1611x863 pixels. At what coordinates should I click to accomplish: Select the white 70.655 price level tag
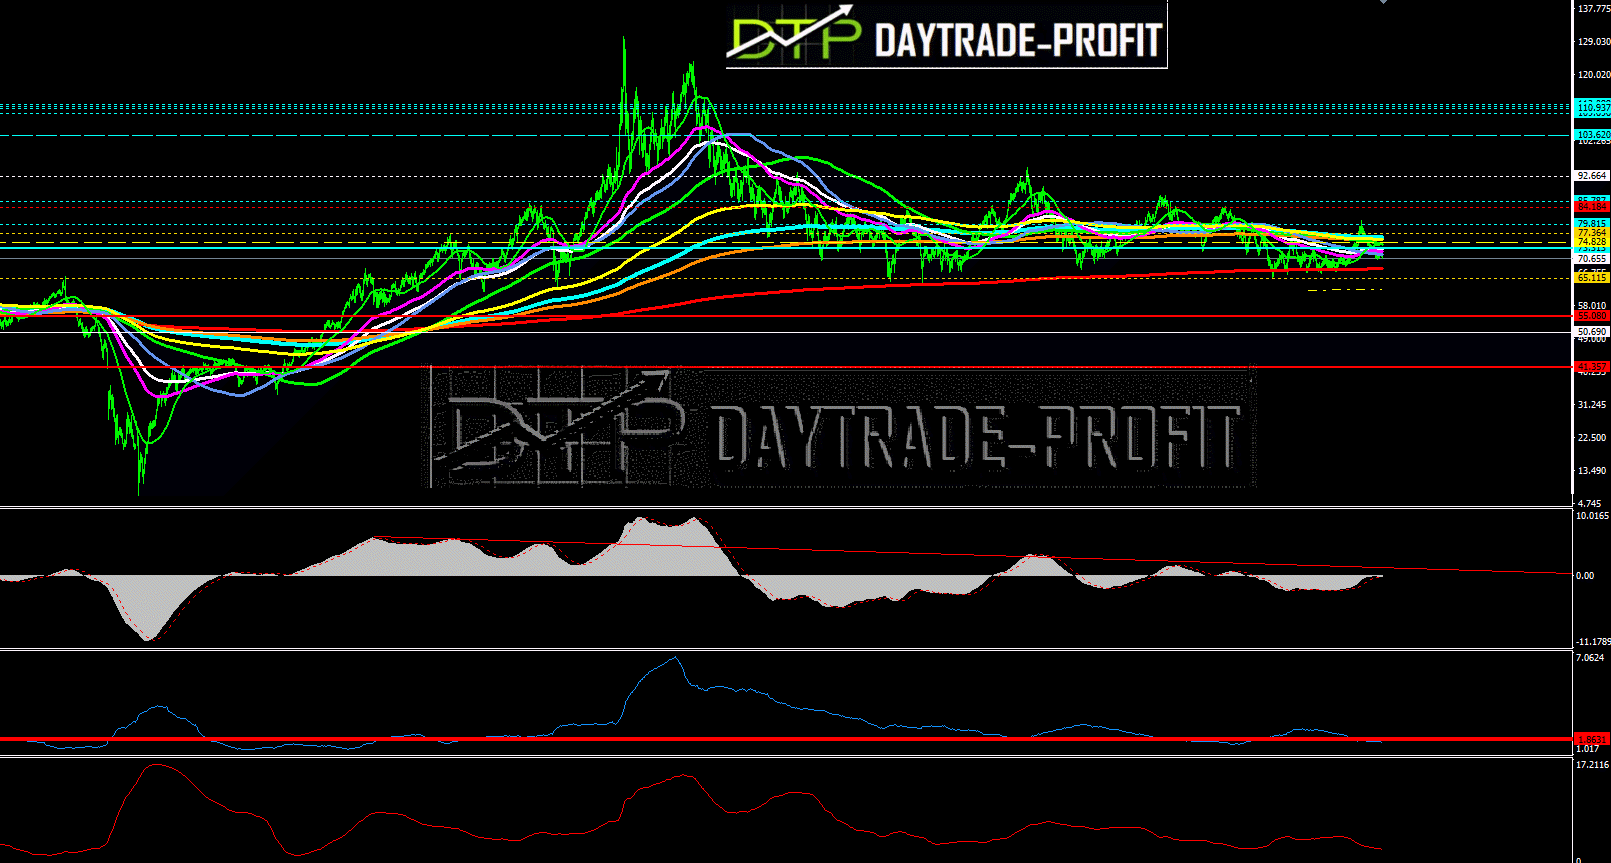[x=1593, y=259]
